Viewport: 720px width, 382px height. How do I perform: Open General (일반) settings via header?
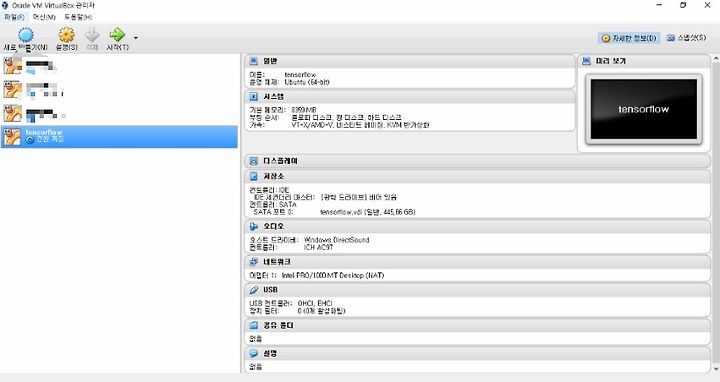270,61
